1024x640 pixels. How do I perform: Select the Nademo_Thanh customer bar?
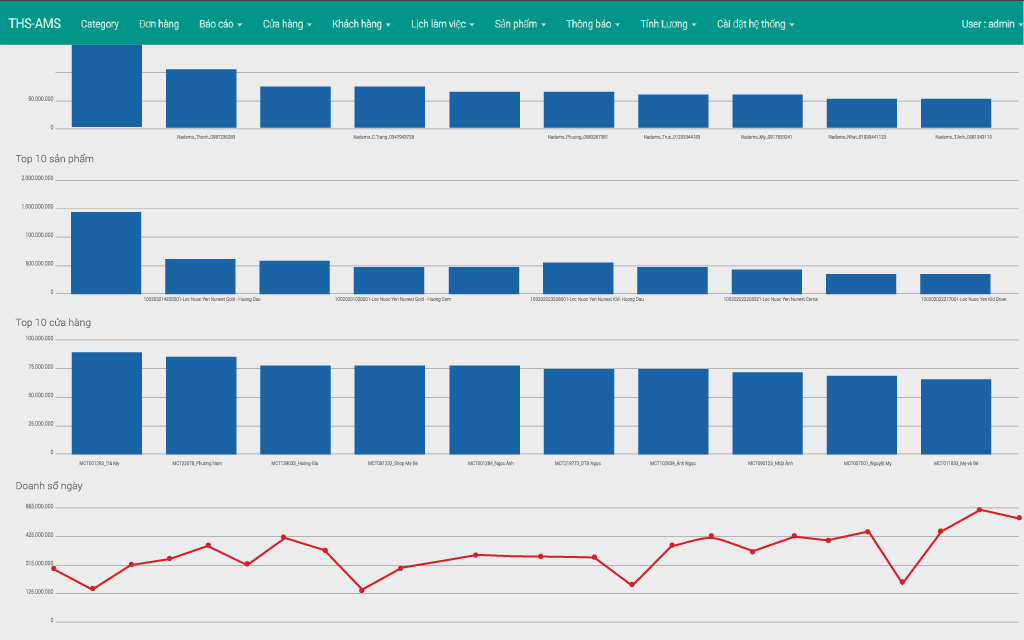(201, 98)
